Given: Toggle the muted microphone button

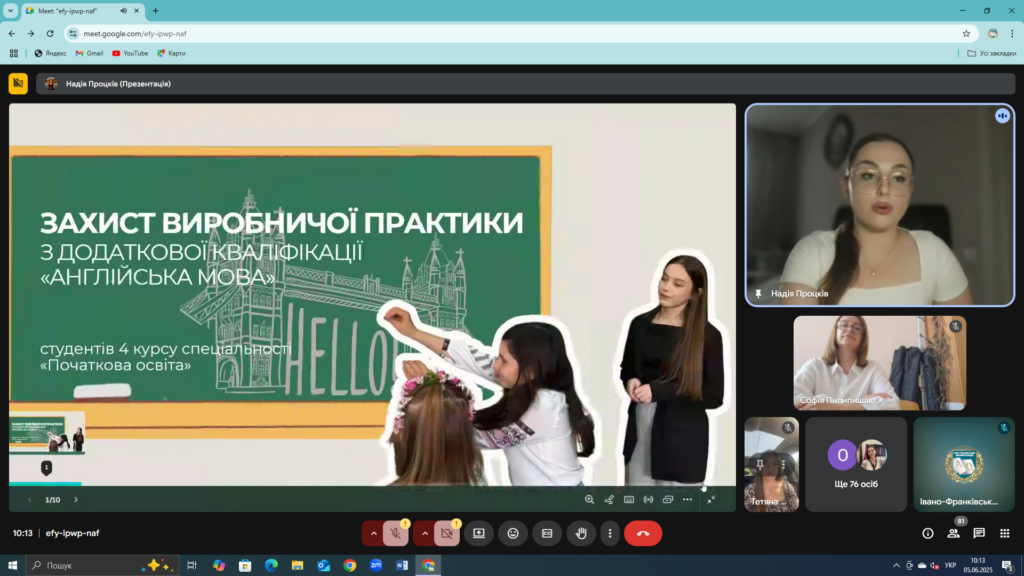Looking at the screenshot, I should (396, 534).
